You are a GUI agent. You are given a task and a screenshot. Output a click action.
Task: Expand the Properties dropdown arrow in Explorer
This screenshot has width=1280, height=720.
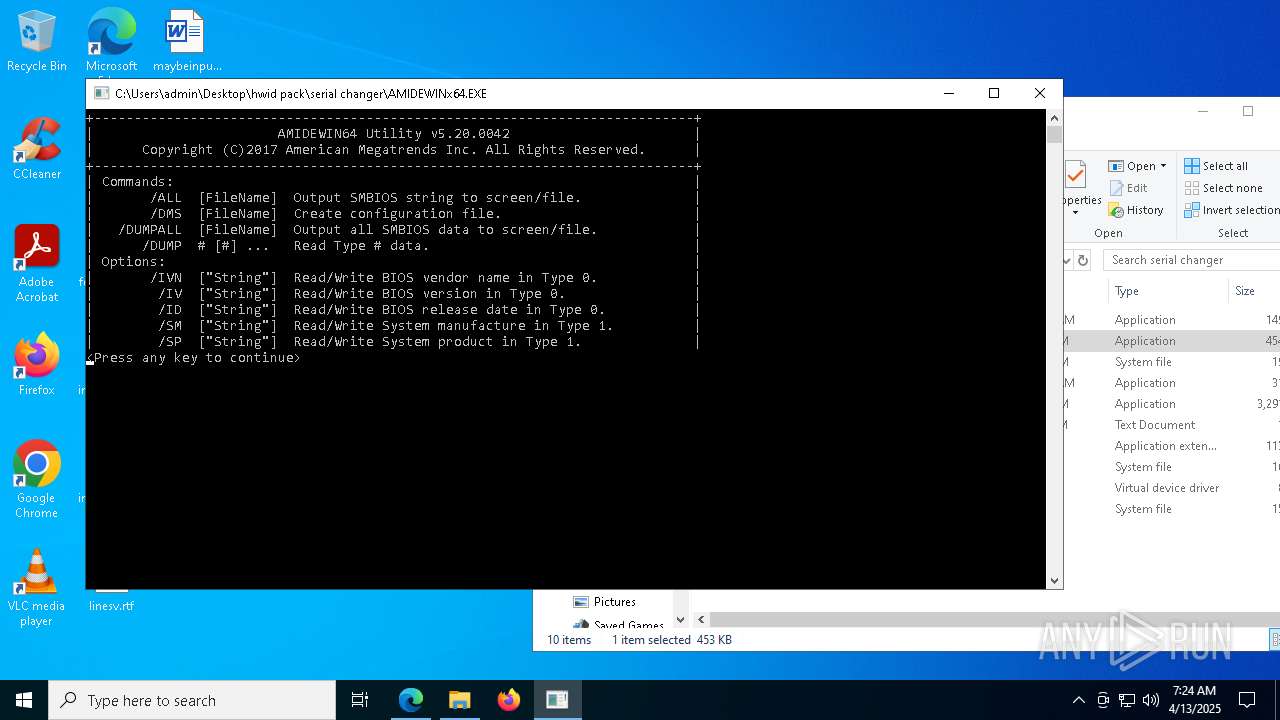click(x=1075, y=212)
